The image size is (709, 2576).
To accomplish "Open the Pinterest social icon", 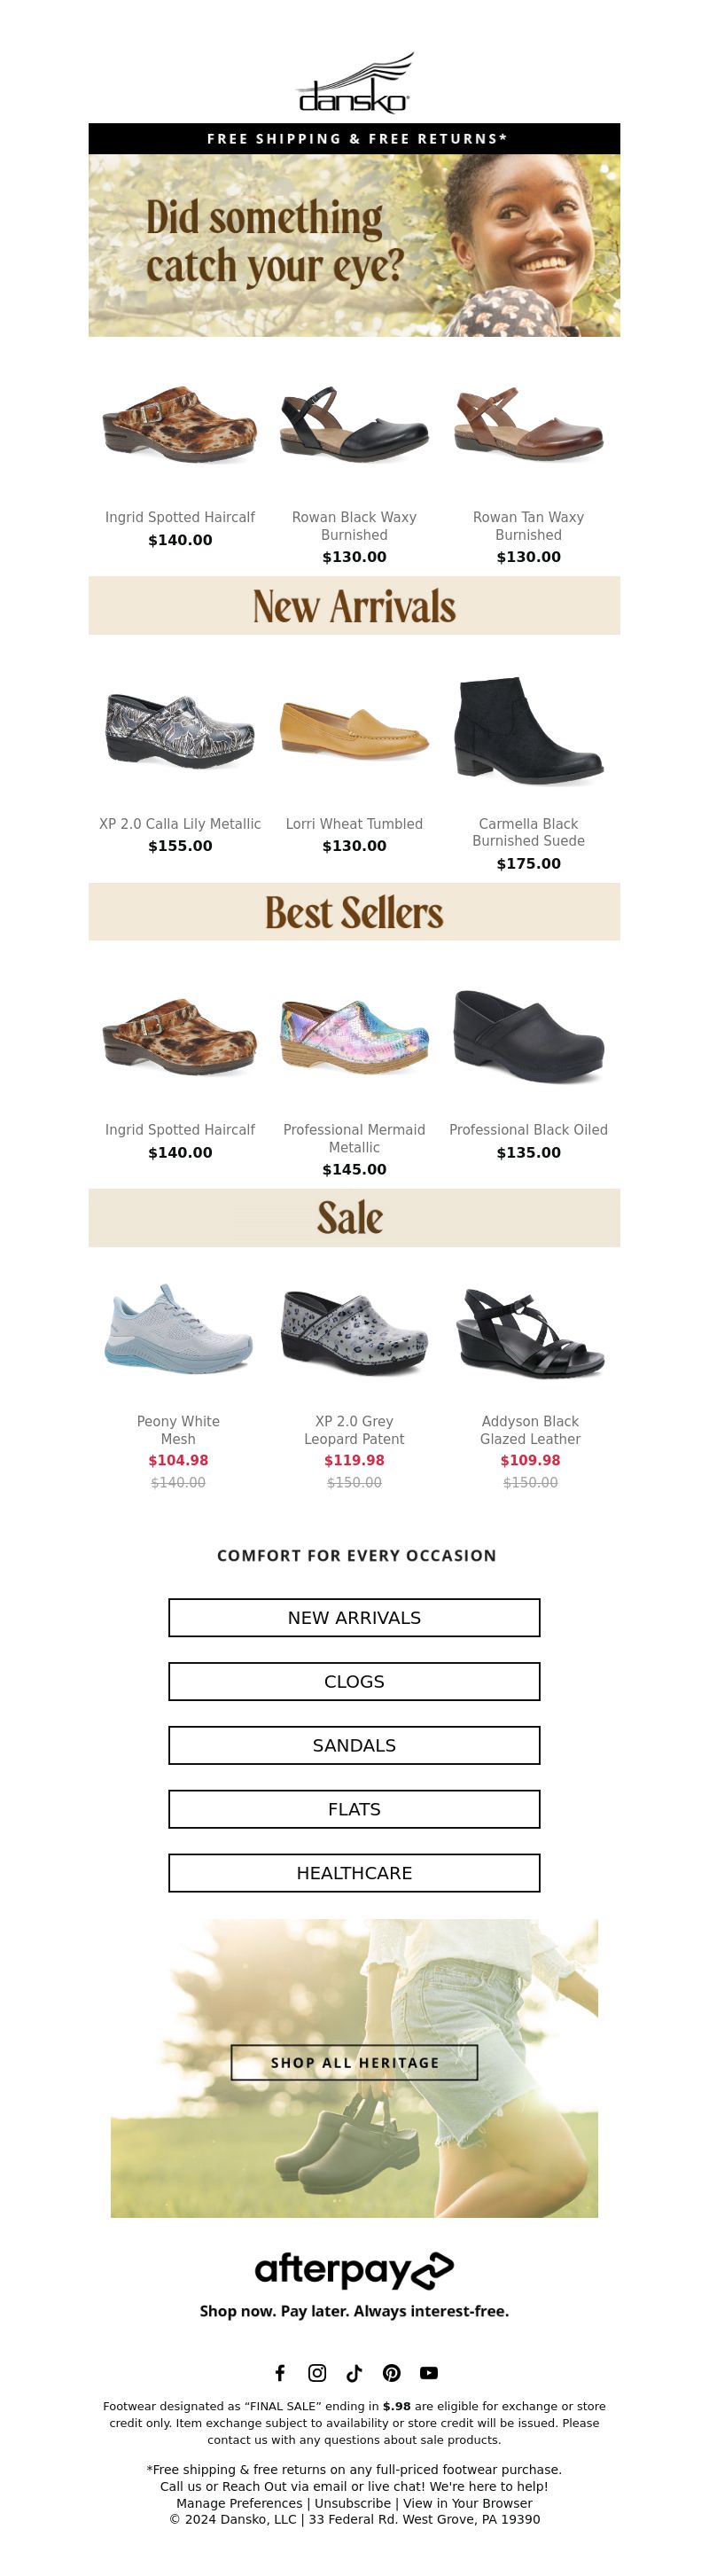I will pos(392,2373).
